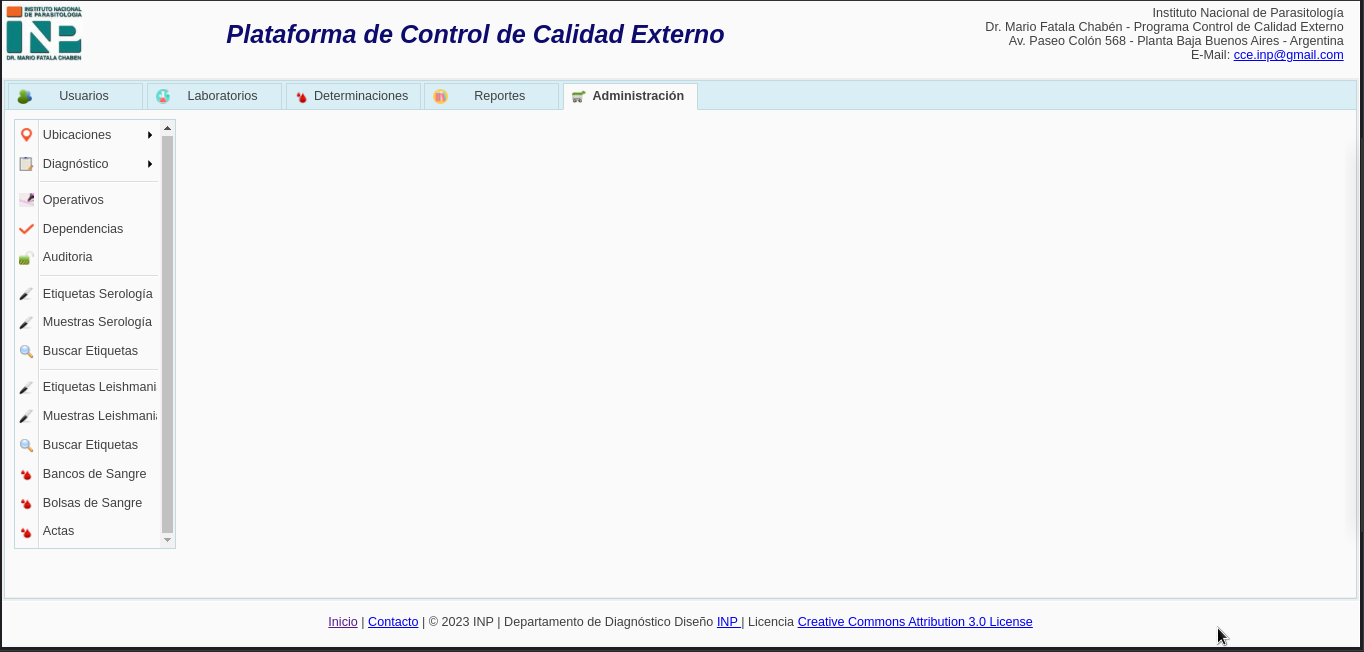Screen dimensions: 1364x652
Task: Open the Creative Commons Attribution license link
Action: [914, 622]
